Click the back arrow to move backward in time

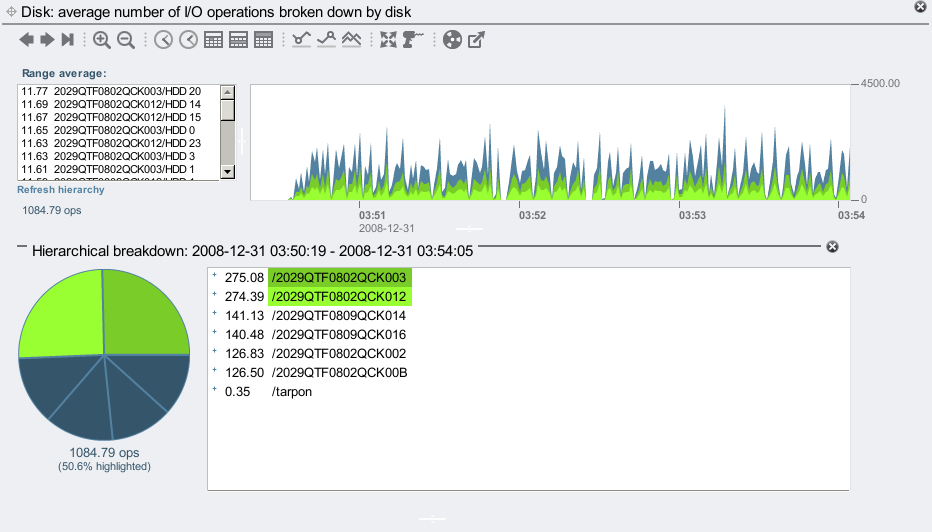27,40
